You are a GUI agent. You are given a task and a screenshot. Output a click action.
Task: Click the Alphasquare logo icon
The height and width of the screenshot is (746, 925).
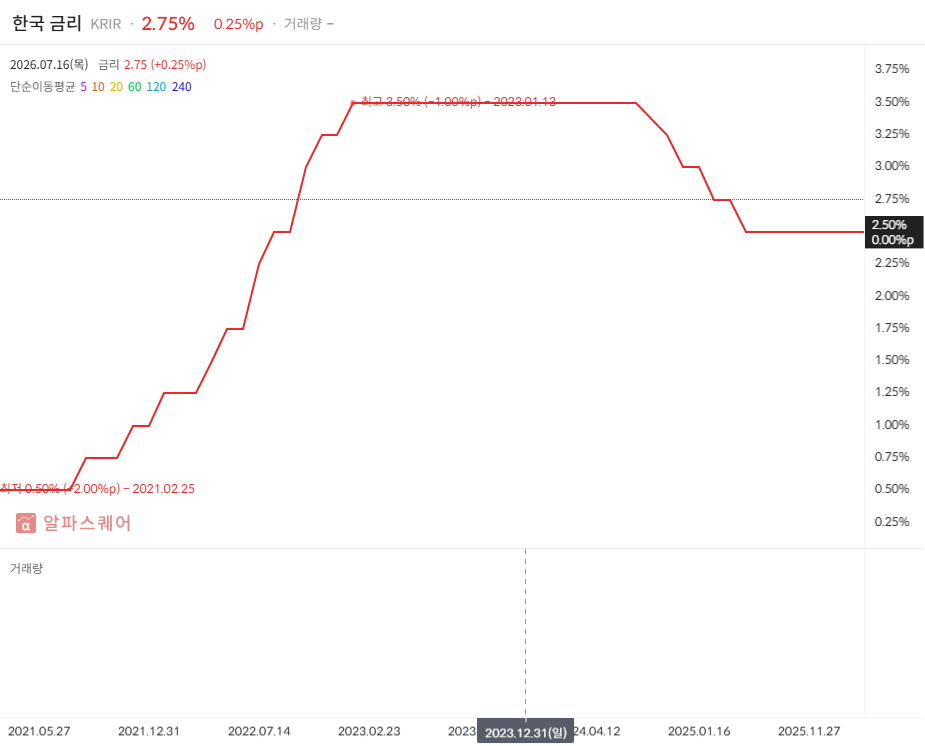pyautogui.click(x=25, y=523)
